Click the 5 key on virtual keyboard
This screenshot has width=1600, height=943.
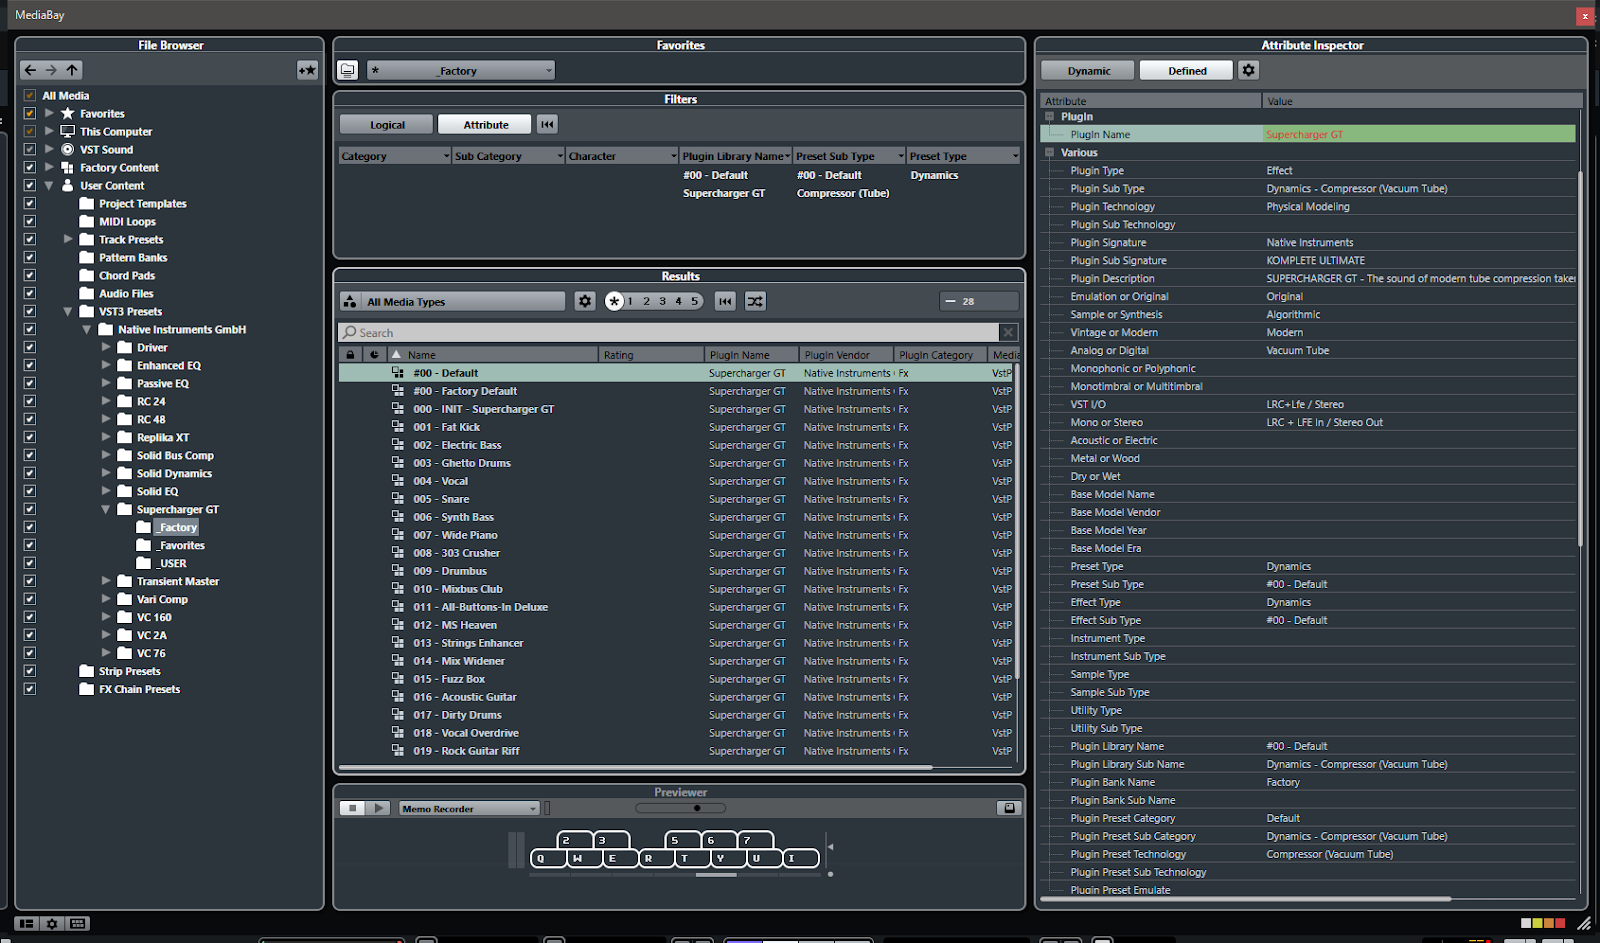[x=683, y=840]
